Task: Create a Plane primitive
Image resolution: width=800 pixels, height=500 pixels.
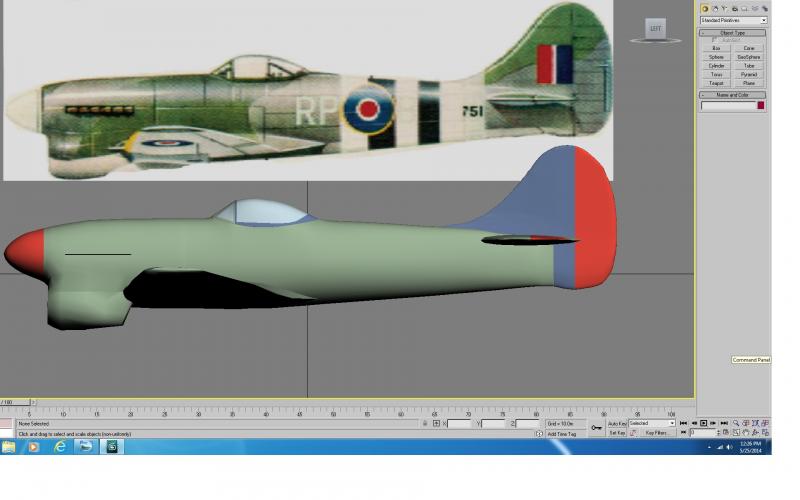Action: pos(748,83)
